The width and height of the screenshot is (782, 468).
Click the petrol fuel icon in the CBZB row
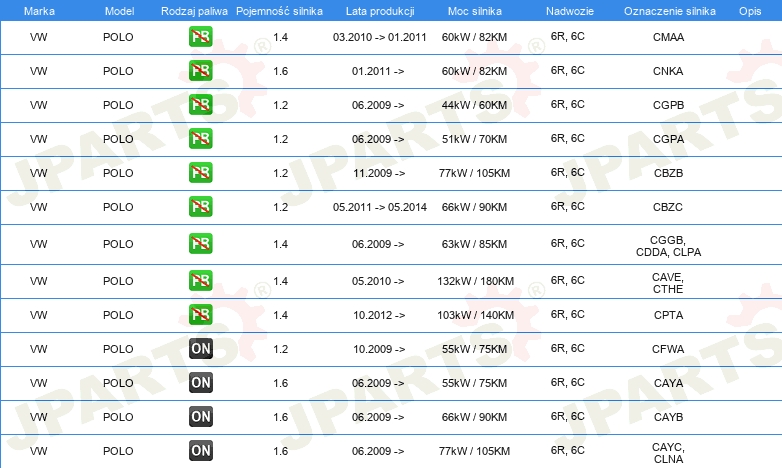click(200, 172)
